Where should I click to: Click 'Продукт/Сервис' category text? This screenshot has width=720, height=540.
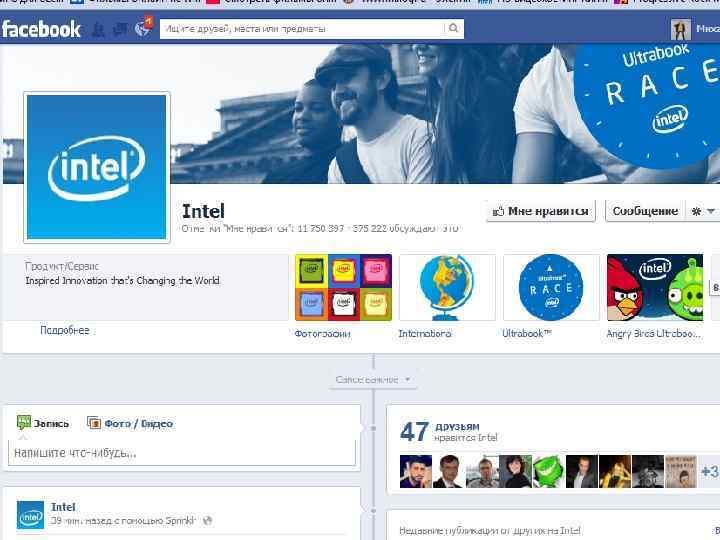point(62,266)
